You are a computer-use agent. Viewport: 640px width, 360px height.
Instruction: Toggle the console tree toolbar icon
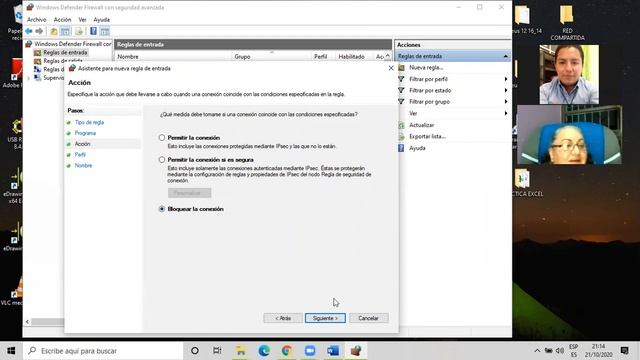point(65,31)
